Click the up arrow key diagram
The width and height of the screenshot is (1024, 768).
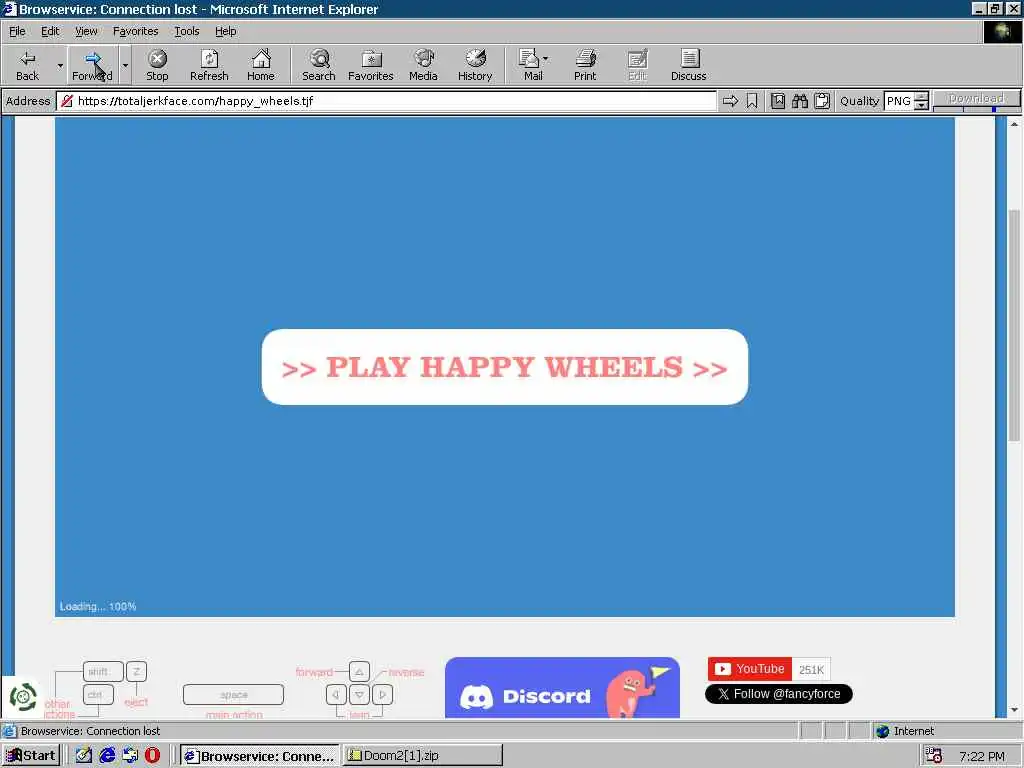[359, 672]
